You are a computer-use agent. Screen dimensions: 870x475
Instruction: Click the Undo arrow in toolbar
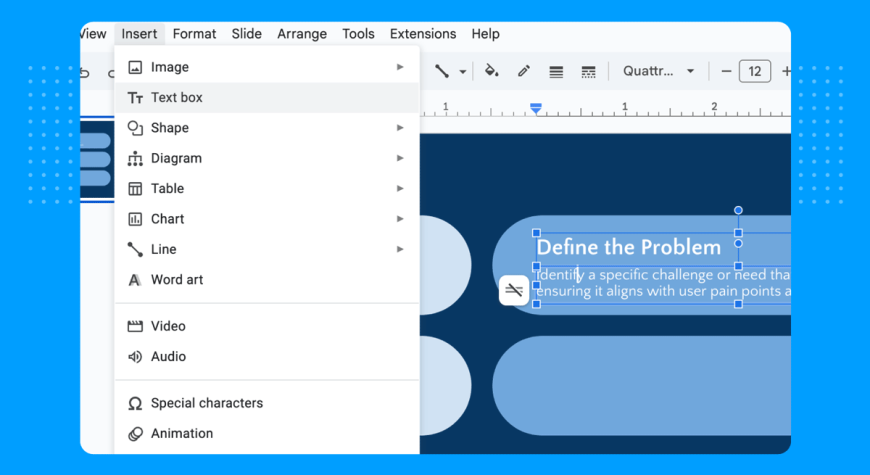[x=85, y=73]
